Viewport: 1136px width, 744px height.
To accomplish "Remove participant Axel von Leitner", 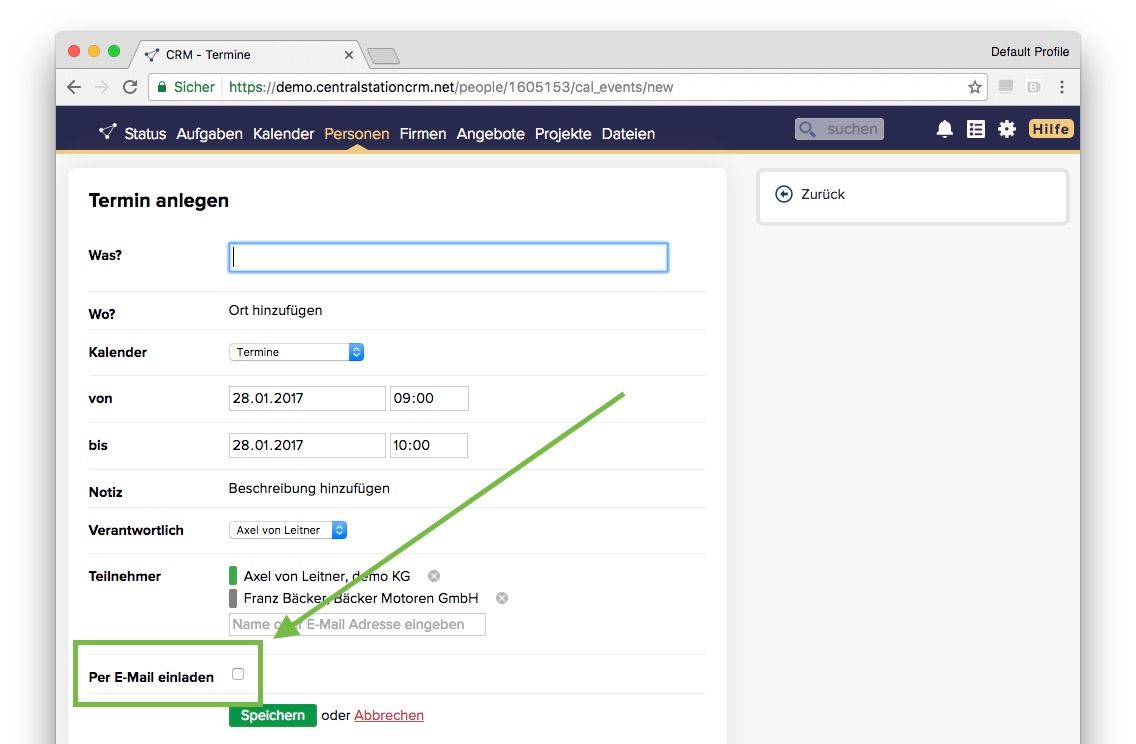I will tap(434, 576).
